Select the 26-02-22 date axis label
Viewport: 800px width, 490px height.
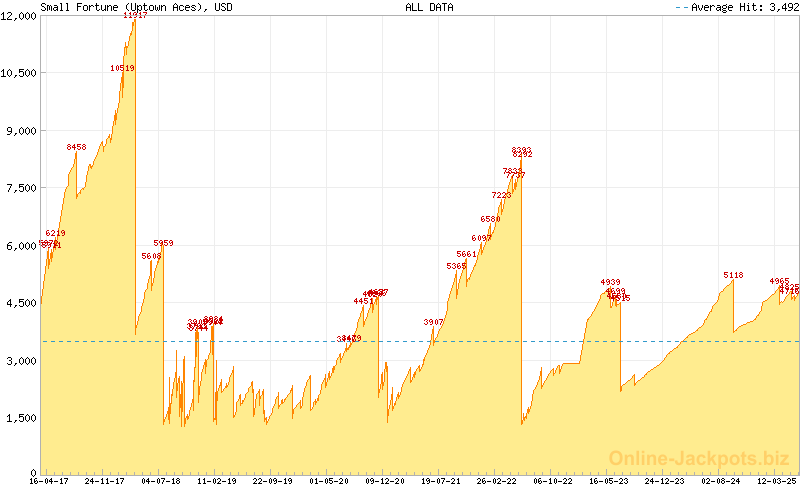[x=497, y=481]
